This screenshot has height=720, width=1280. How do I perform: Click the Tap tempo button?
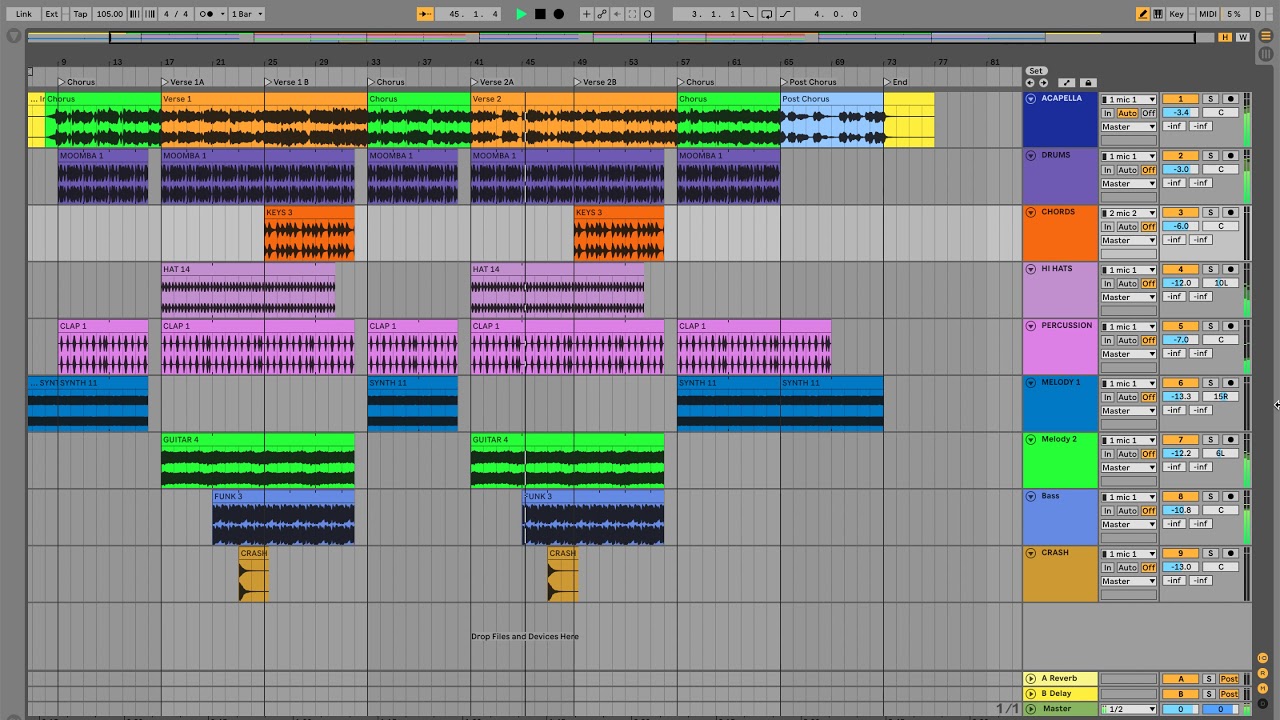coord(80,14)
